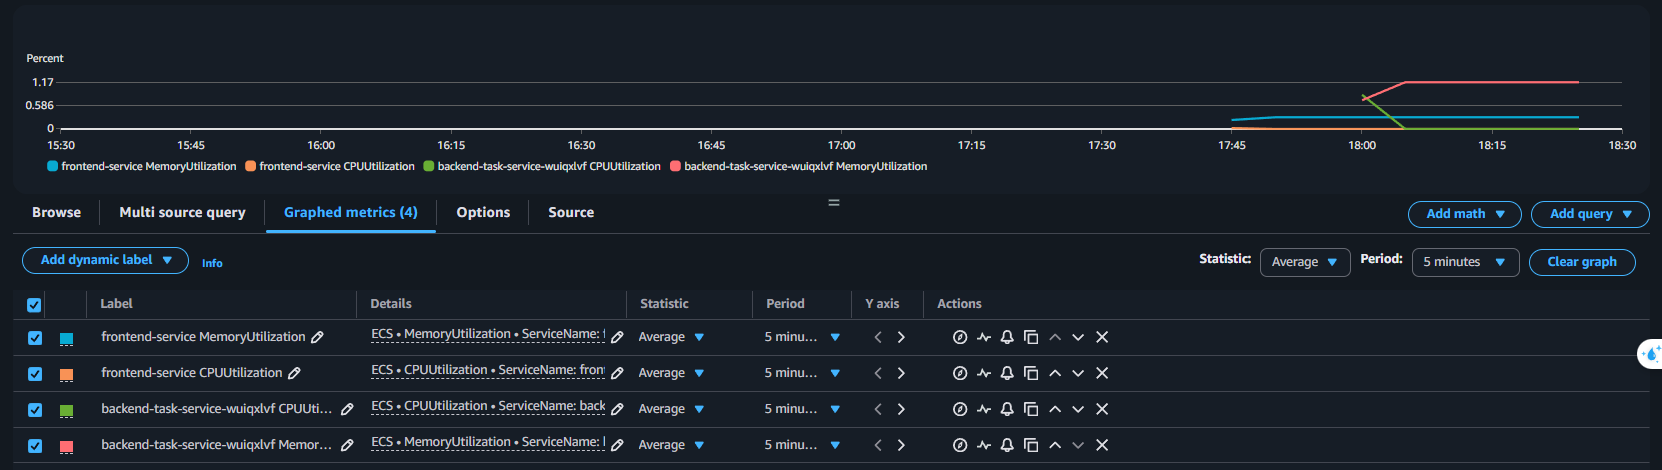The image size is (1662, 470).
Task: Switch backend MemoryUtilization to right Y axis
Action: pos(901,445)
